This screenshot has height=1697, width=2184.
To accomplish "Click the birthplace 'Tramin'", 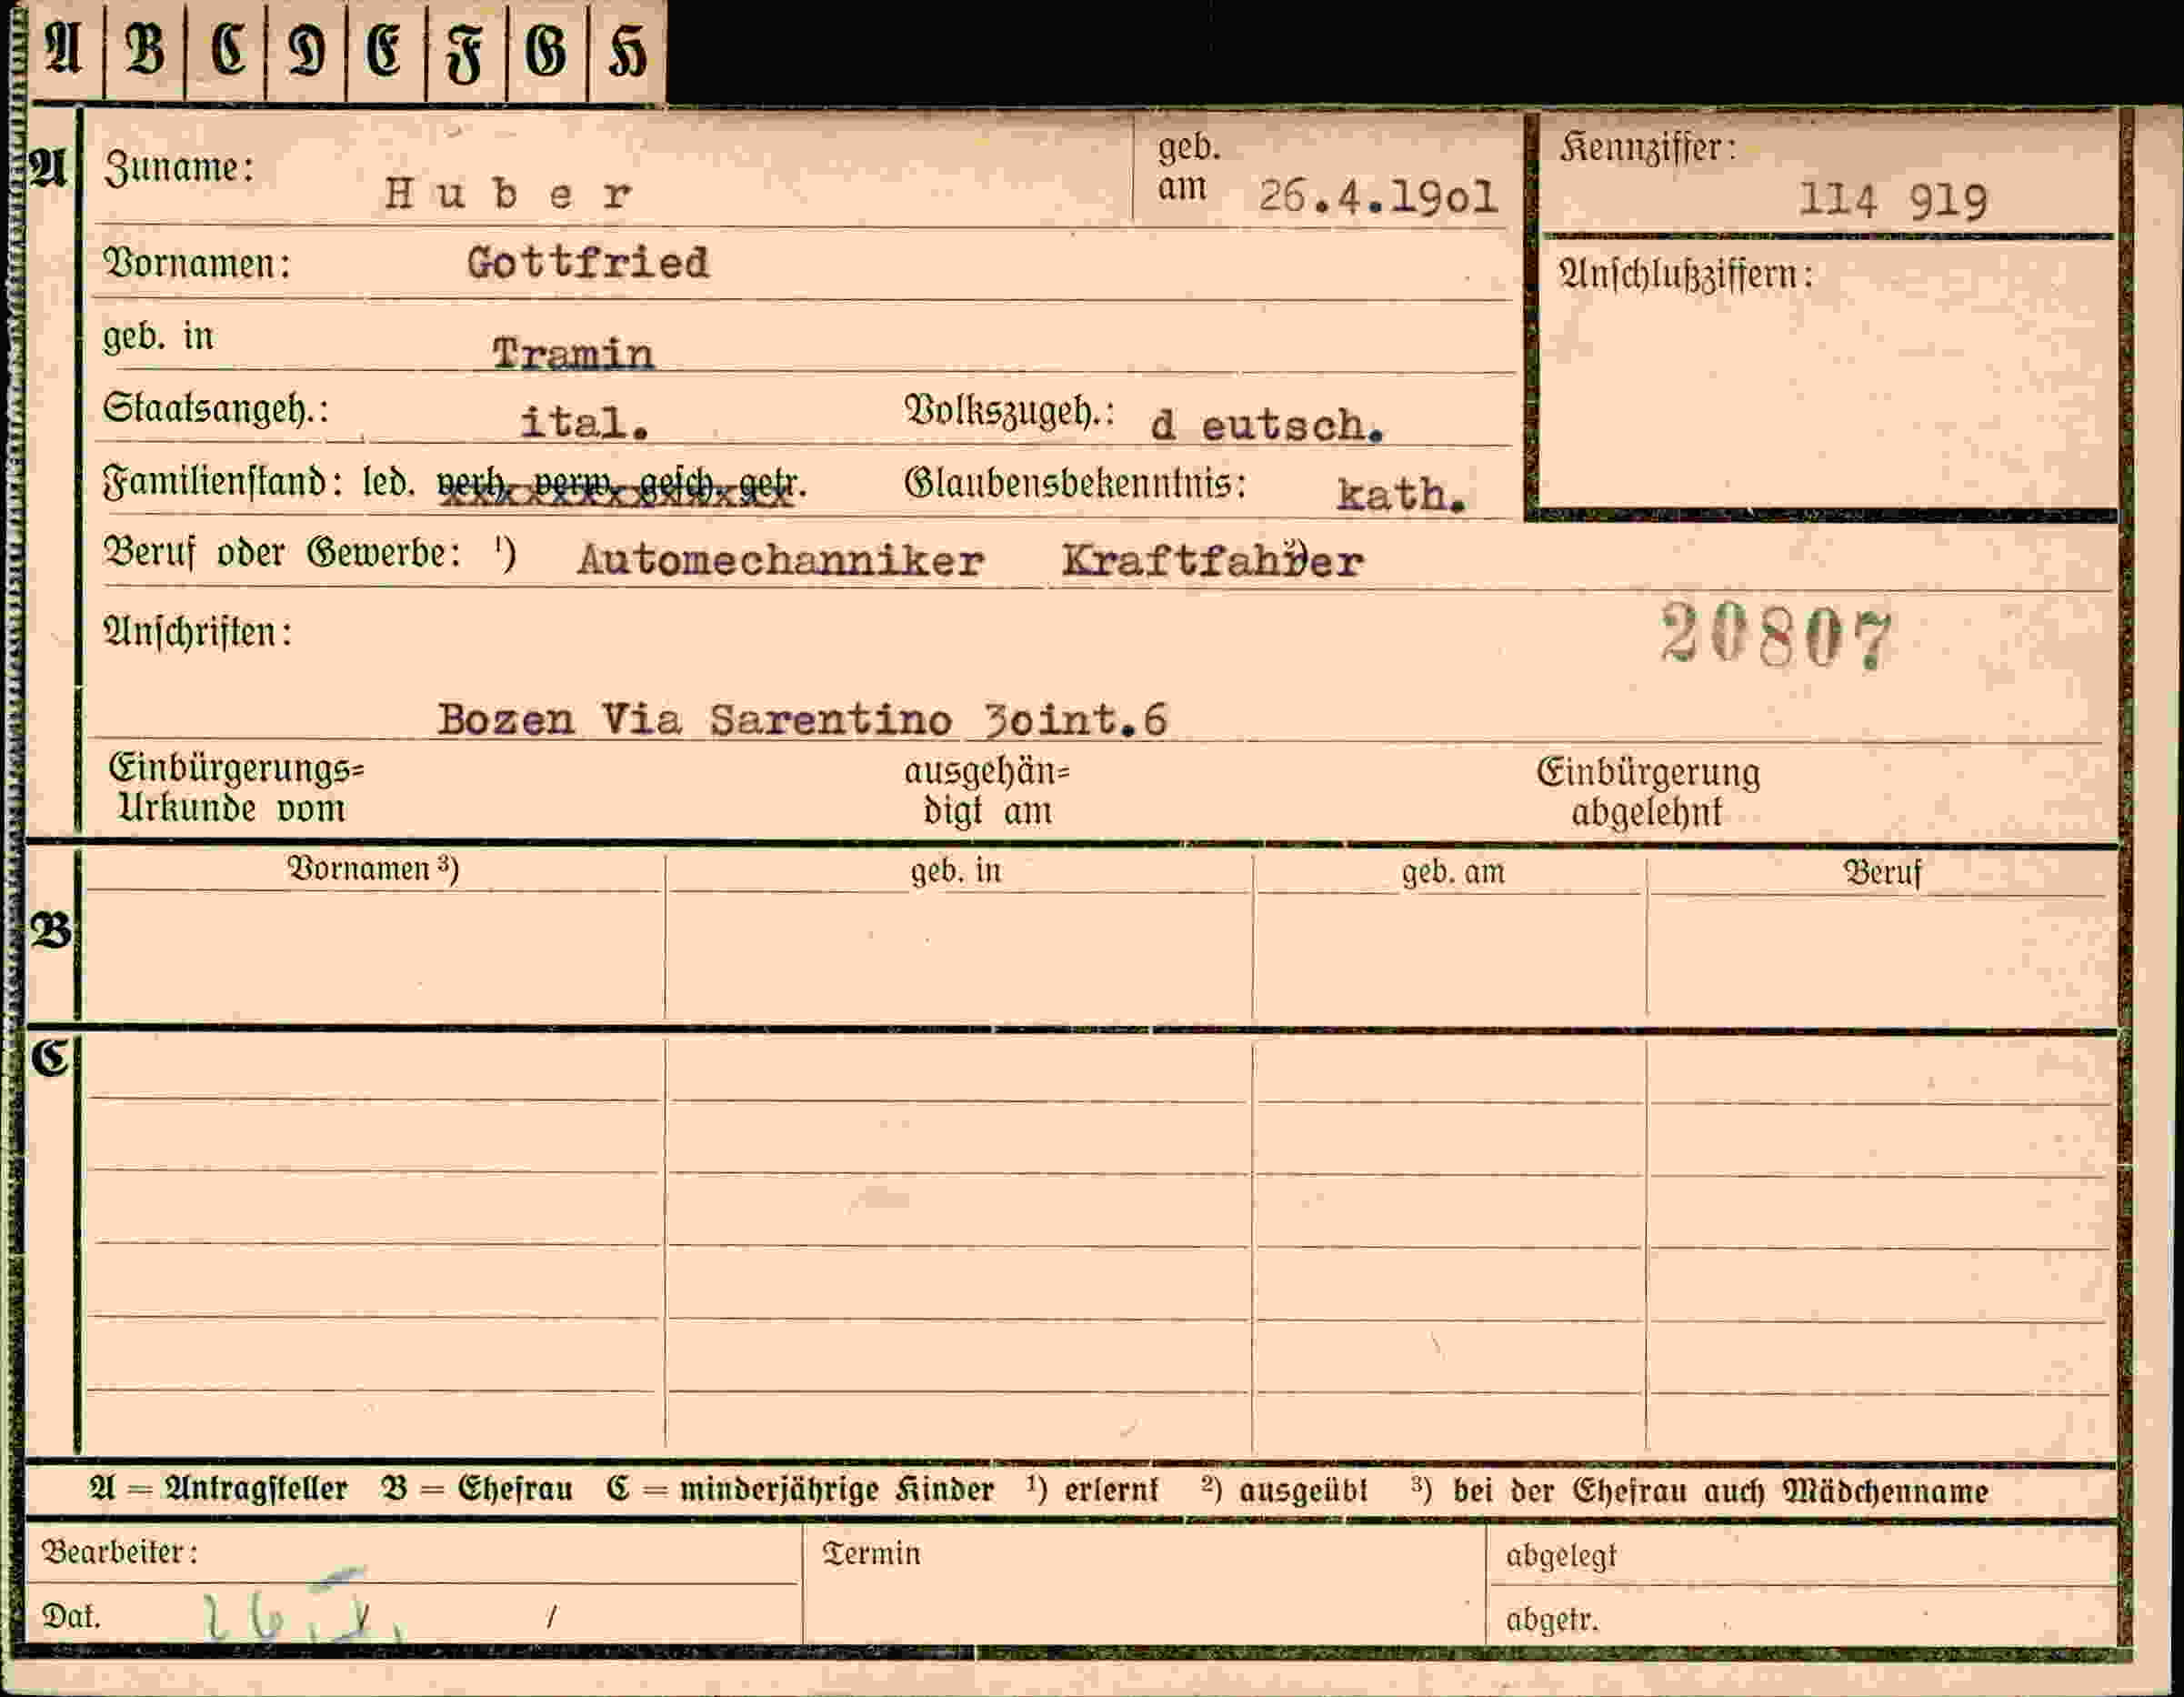I will coord(573,353).
